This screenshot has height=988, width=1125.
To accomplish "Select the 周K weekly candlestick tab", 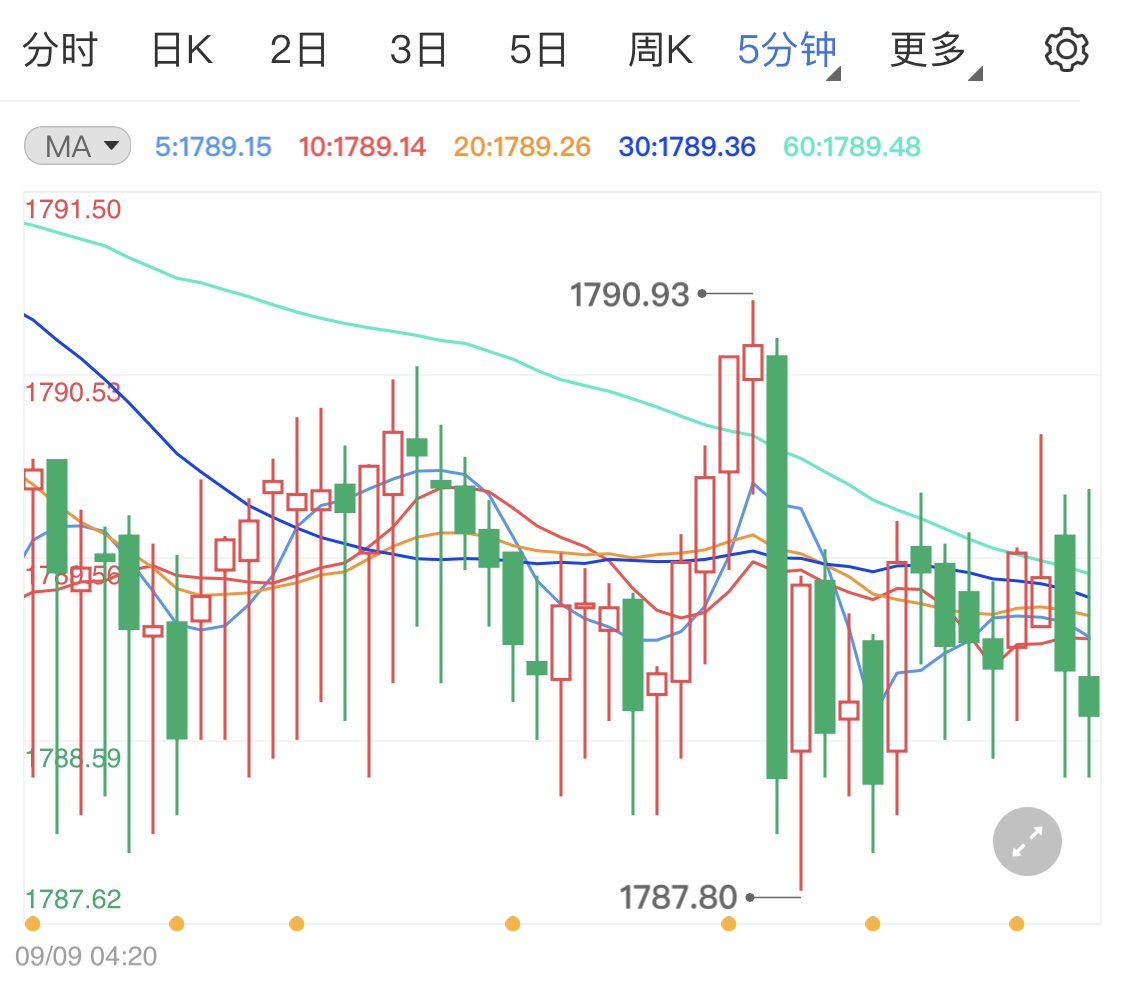I will pyautogui.click(x=660, y=50).
